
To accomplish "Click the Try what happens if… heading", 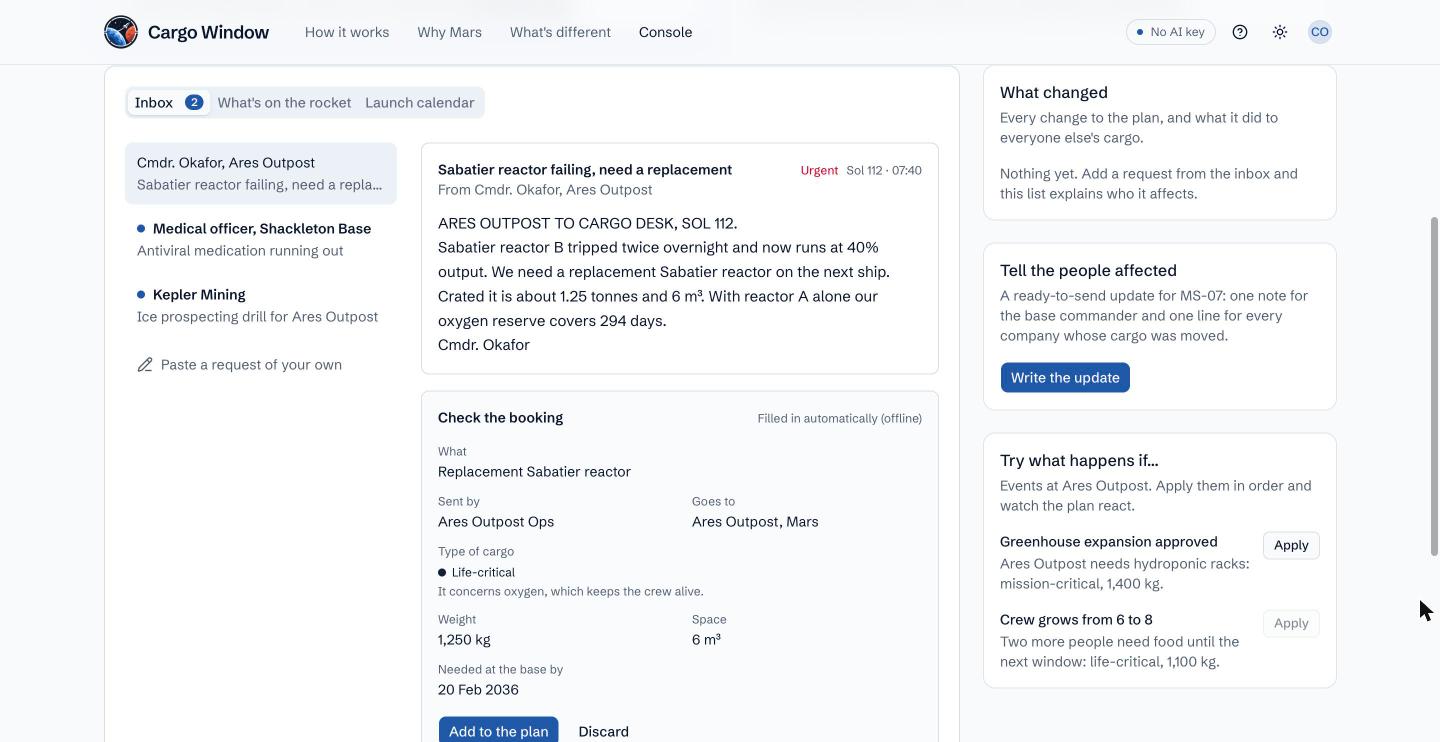I will click(1079, 460).
